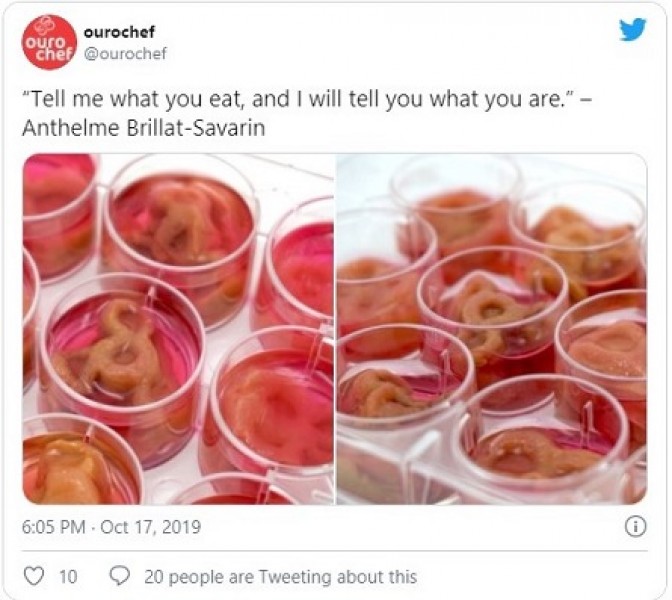The image size is (672, 600).
Task: Visit the @ourochef handle link
Action: pyautogui.click(x=125, y=54)
